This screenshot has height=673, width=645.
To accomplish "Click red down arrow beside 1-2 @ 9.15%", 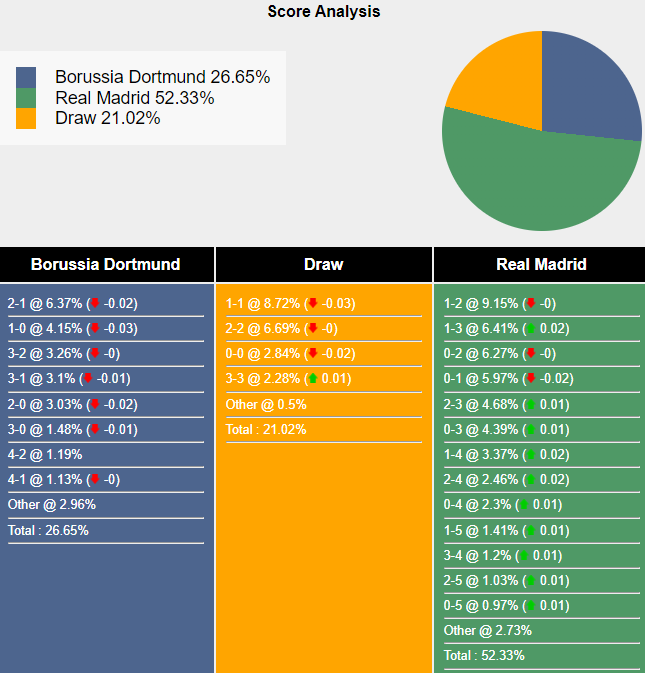I will (x=531, y=304).
